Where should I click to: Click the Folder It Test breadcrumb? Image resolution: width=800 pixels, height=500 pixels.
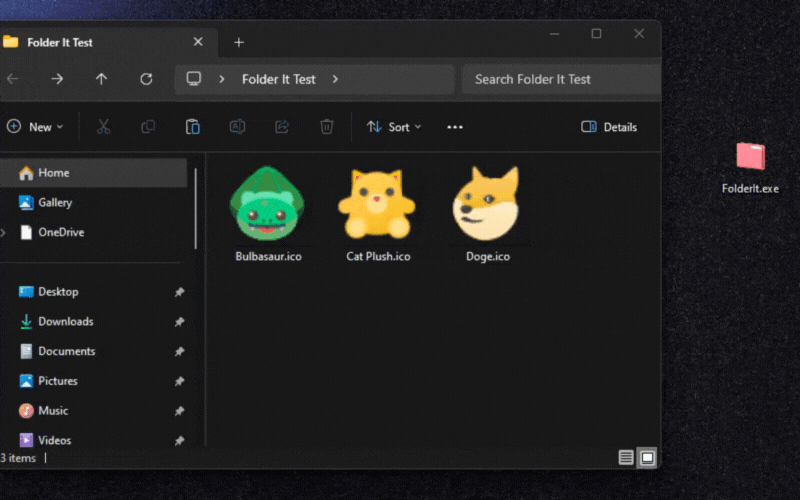tap(279, 79)
